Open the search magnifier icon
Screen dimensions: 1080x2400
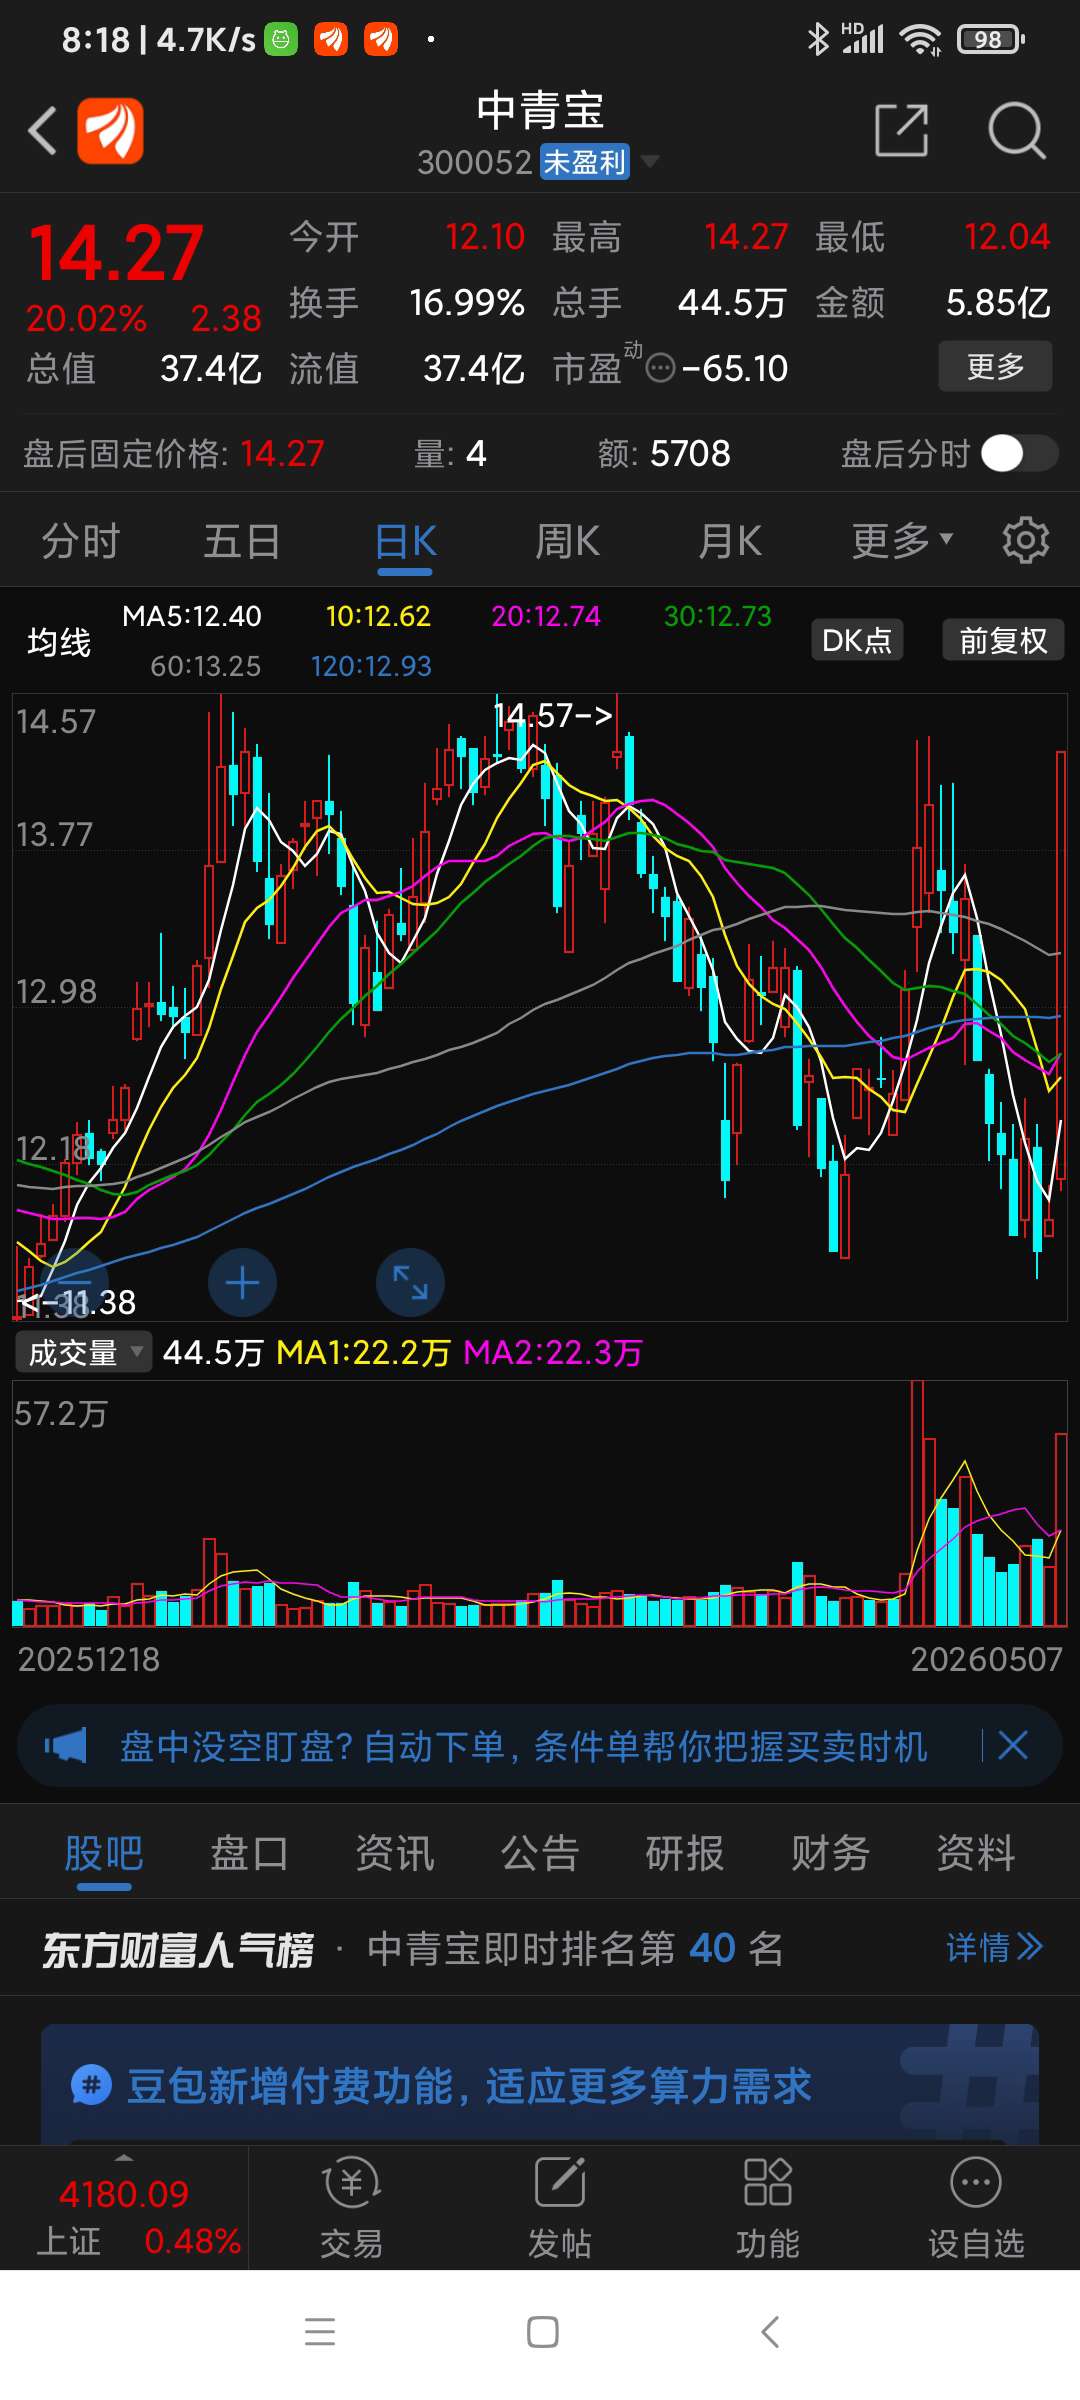(1016, 131)
